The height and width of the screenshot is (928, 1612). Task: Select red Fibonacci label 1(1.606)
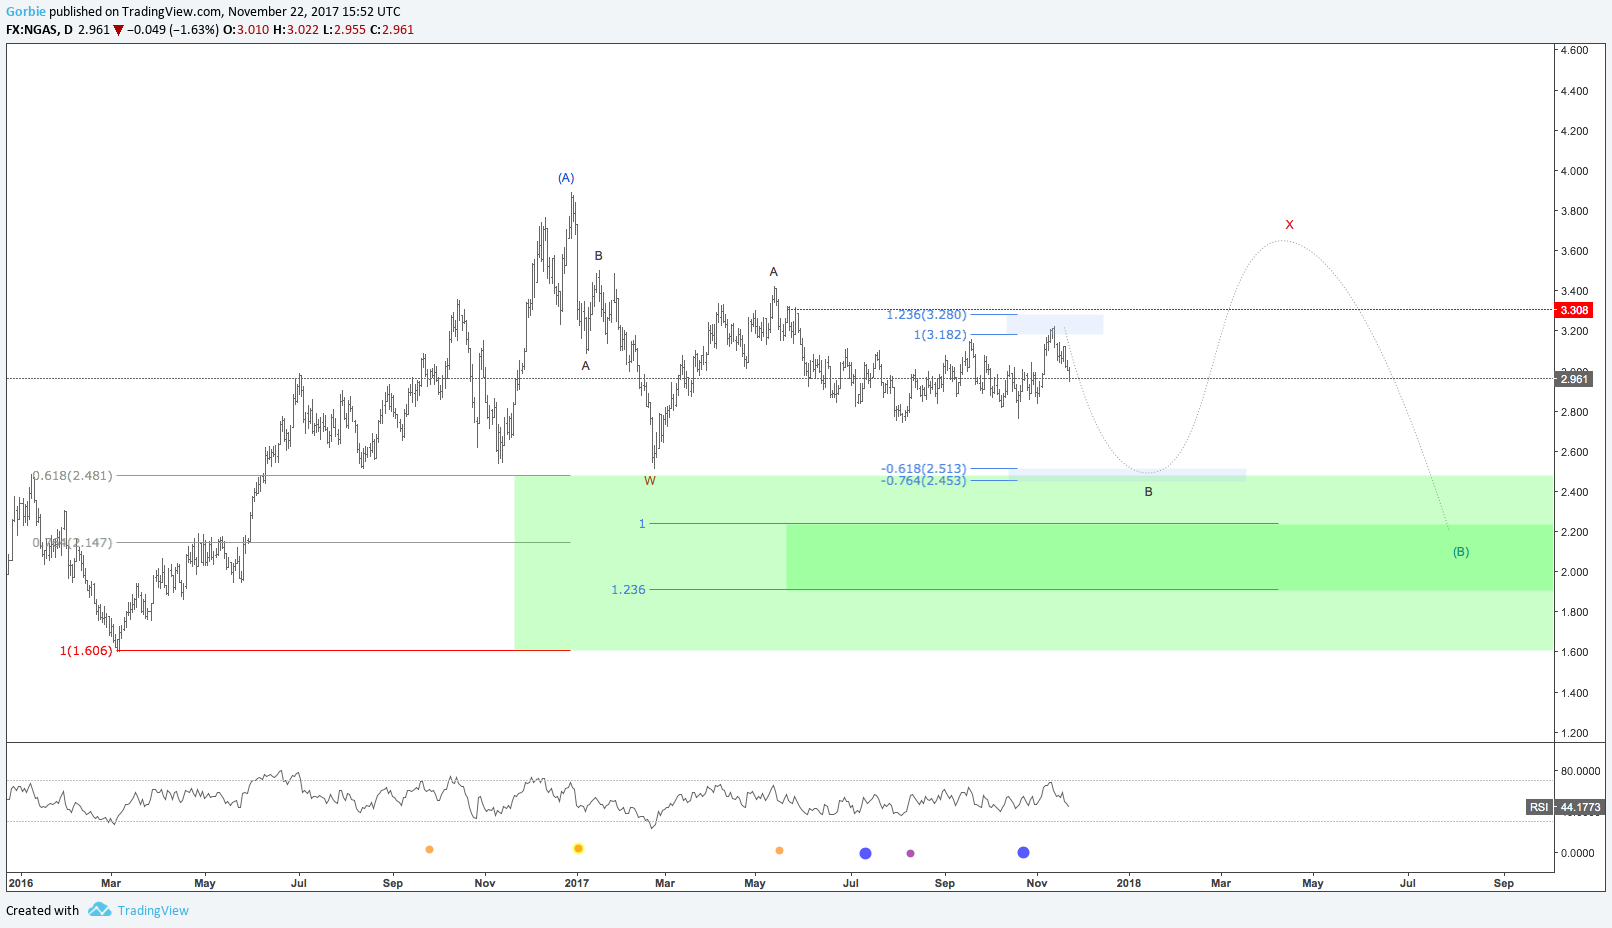(x=86, y=651)
